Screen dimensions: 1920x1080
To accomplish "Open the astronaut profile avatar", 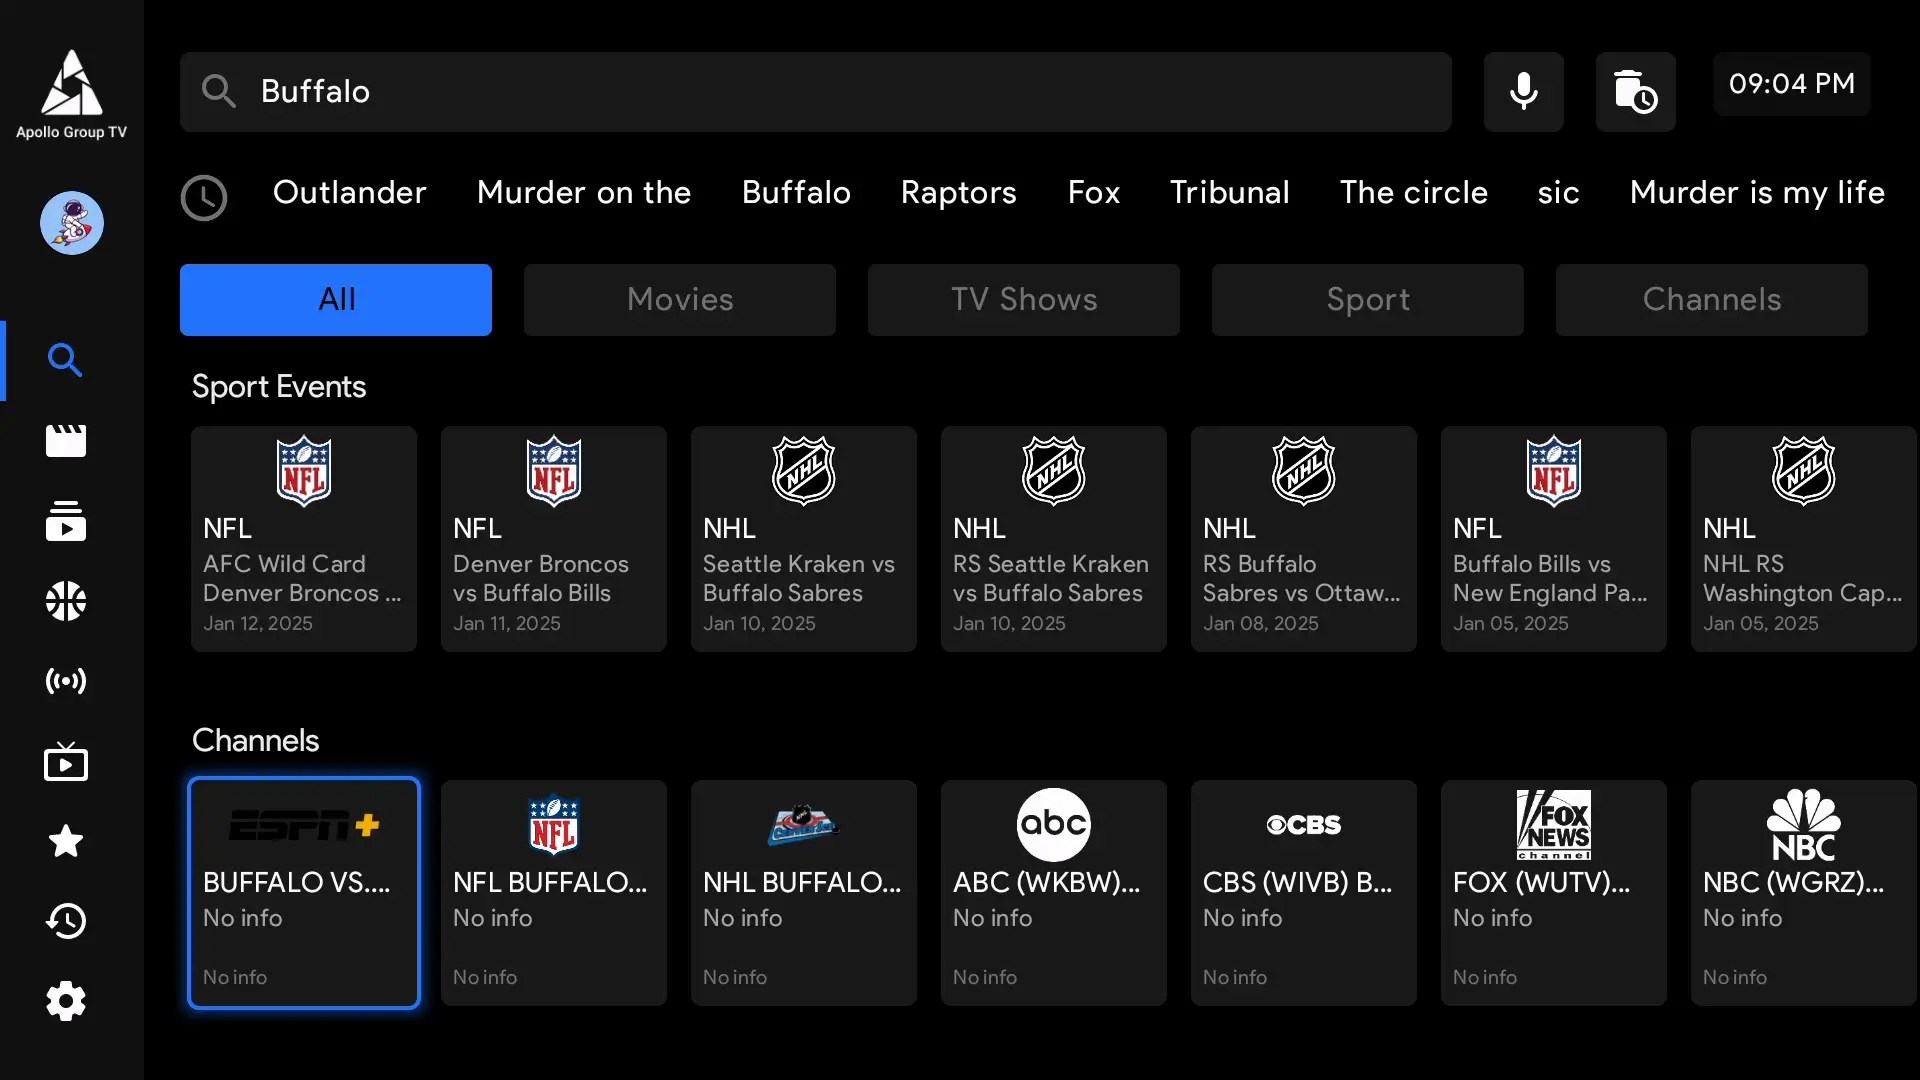I will [x=71, y=223].
